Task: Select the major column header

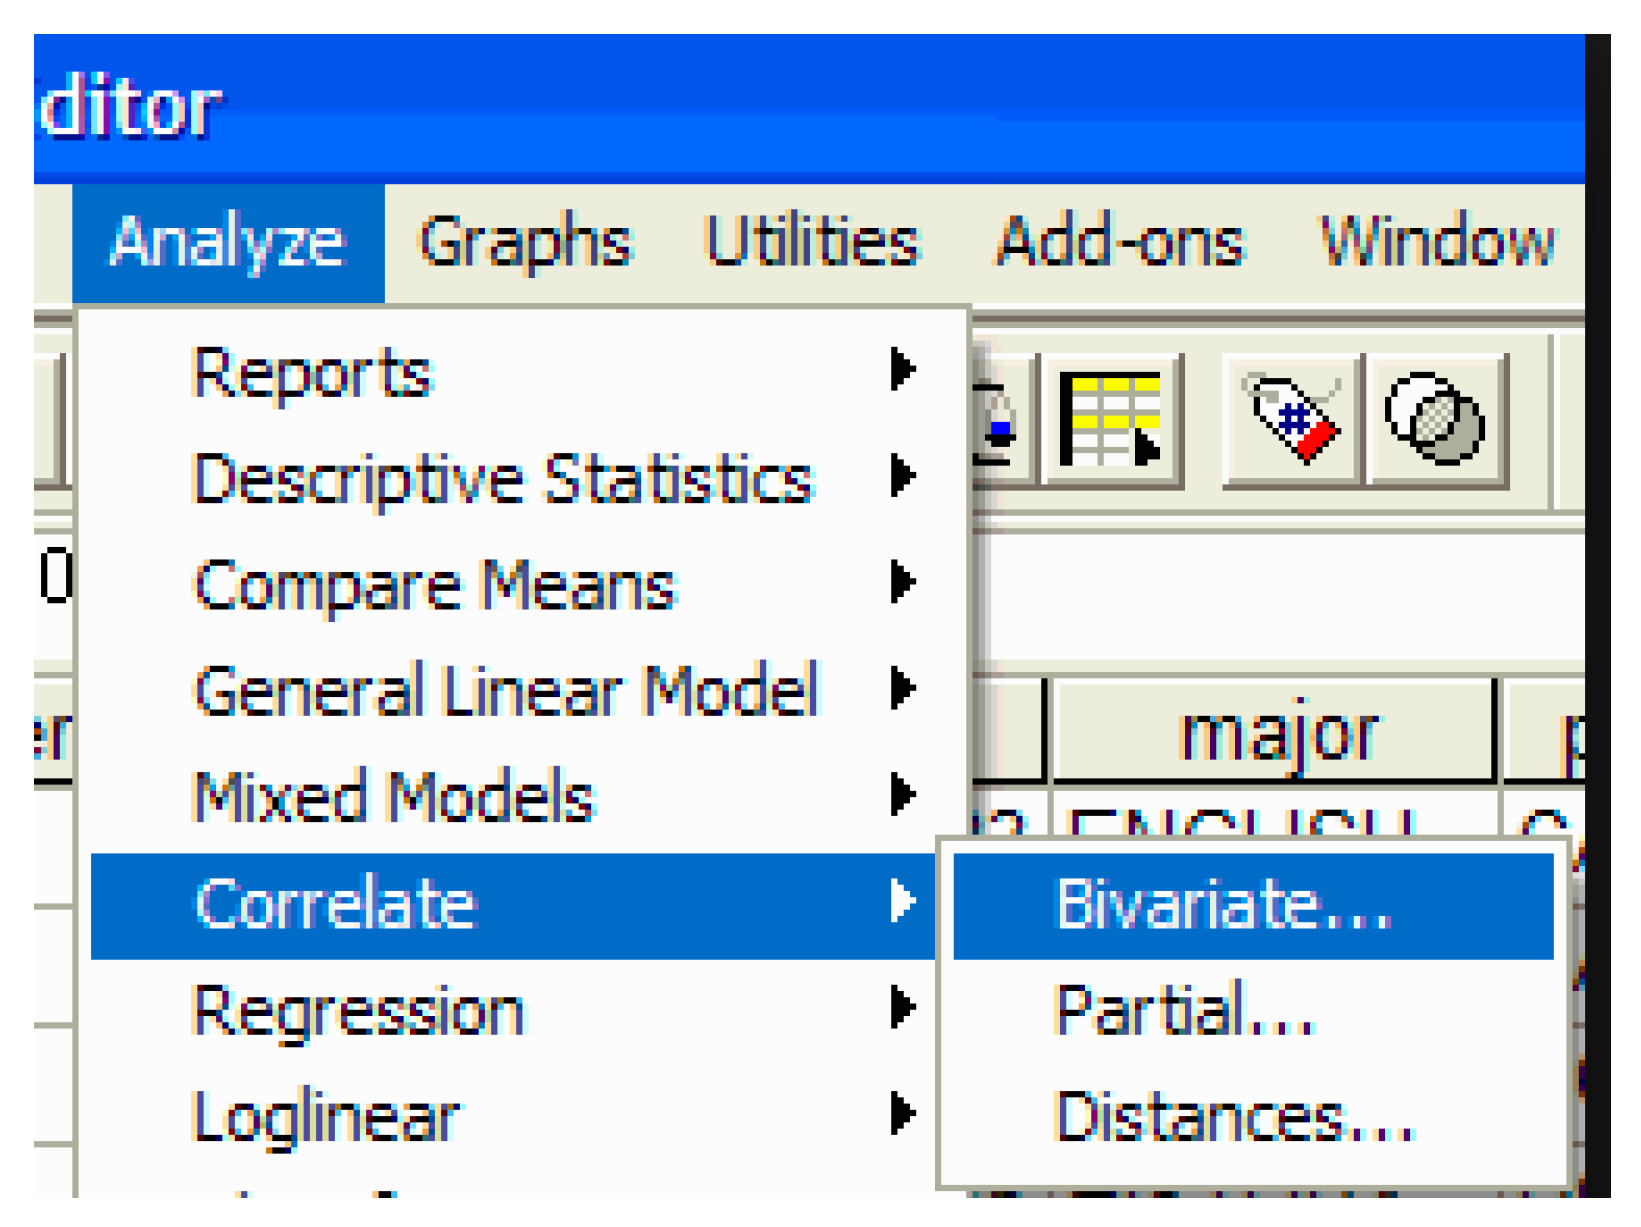Action: point(1277,734)
